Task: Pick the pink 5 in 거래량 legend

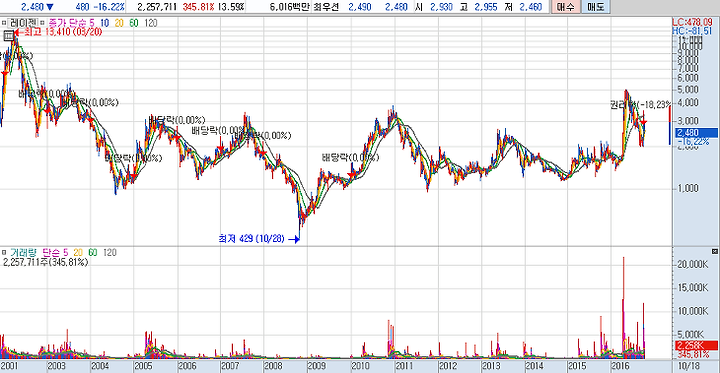Action: click(66, 252)
